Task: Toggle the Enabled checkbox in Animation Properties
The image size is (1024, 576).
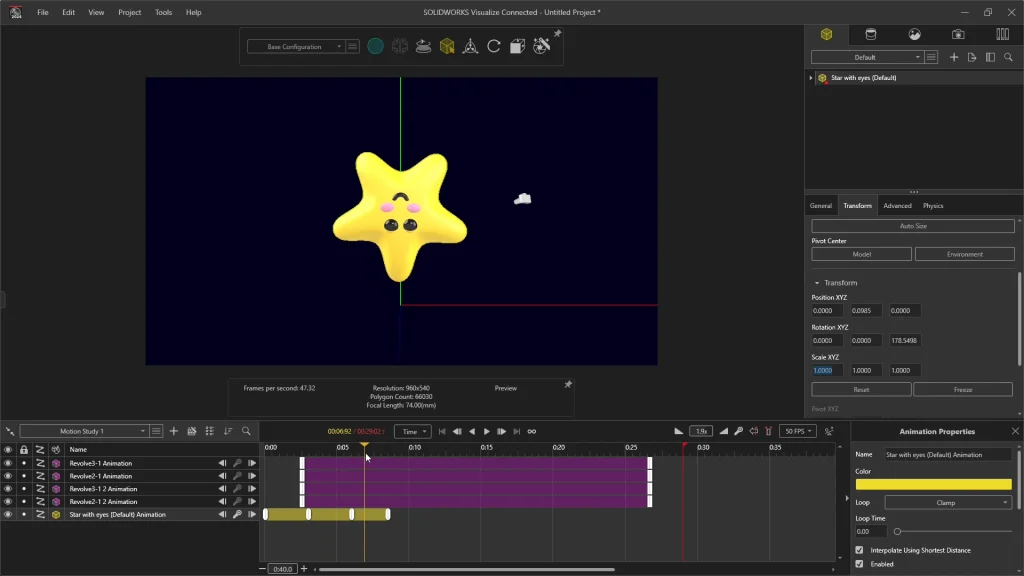Action: (x=859, y=564)
